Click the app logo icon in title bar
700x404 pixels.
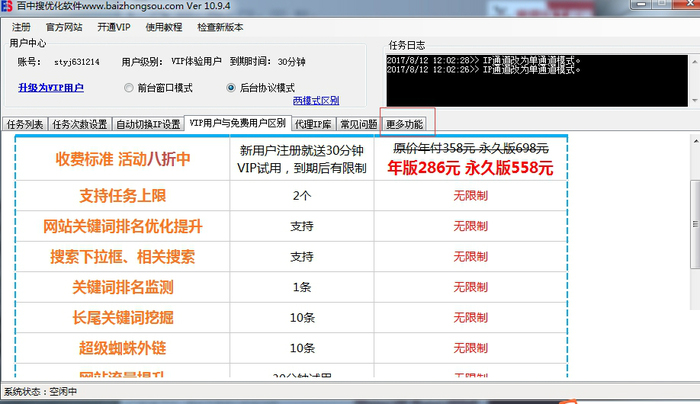tap(7, 7)
